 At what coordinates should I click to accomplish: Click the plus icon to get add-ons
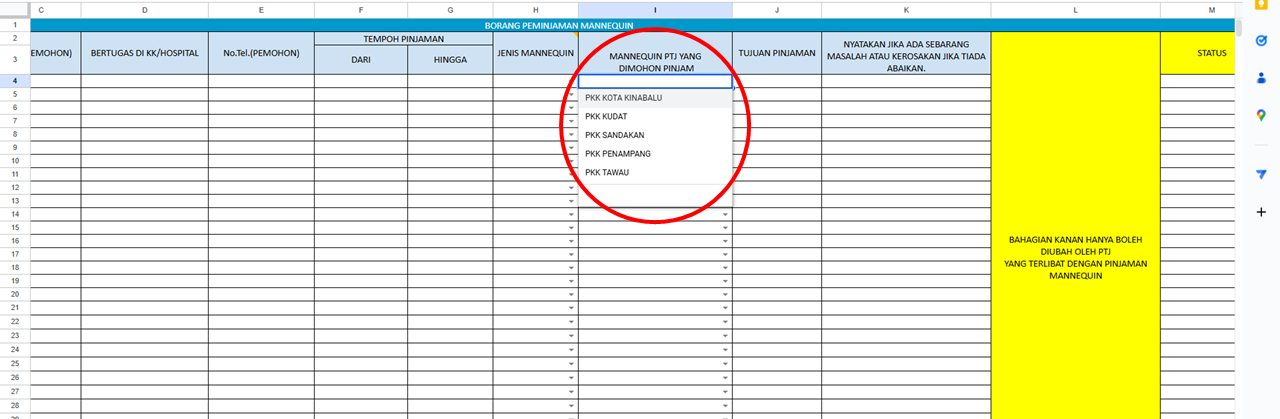pos(1260,212)
